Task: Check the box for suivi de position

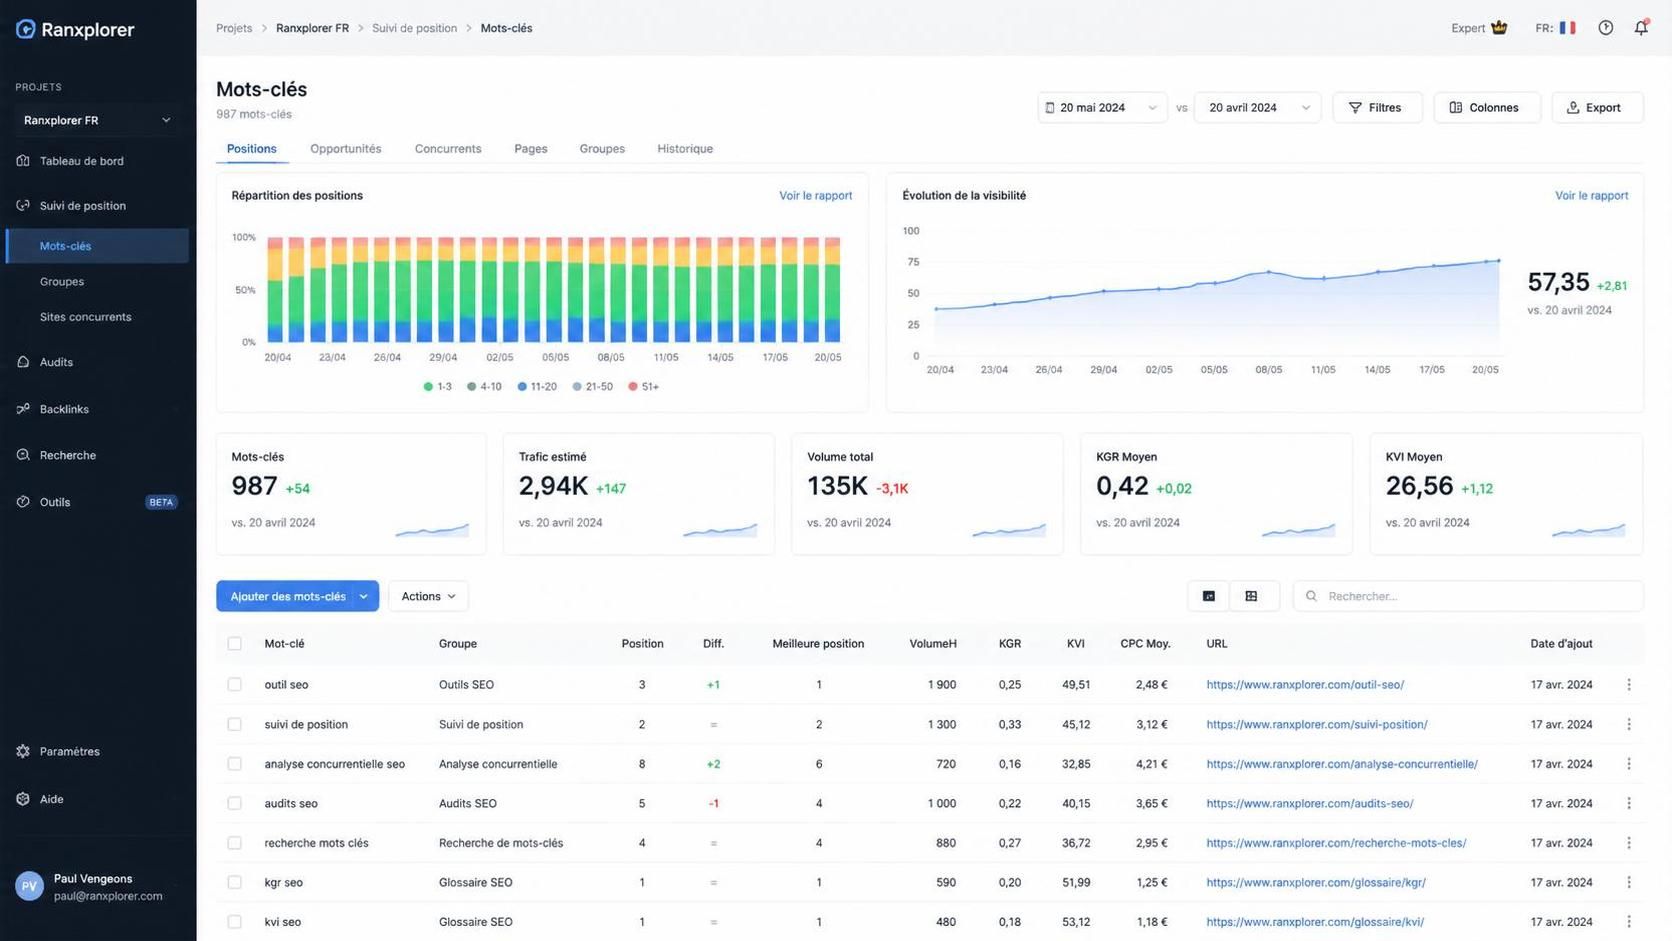Action: (234, 724)
